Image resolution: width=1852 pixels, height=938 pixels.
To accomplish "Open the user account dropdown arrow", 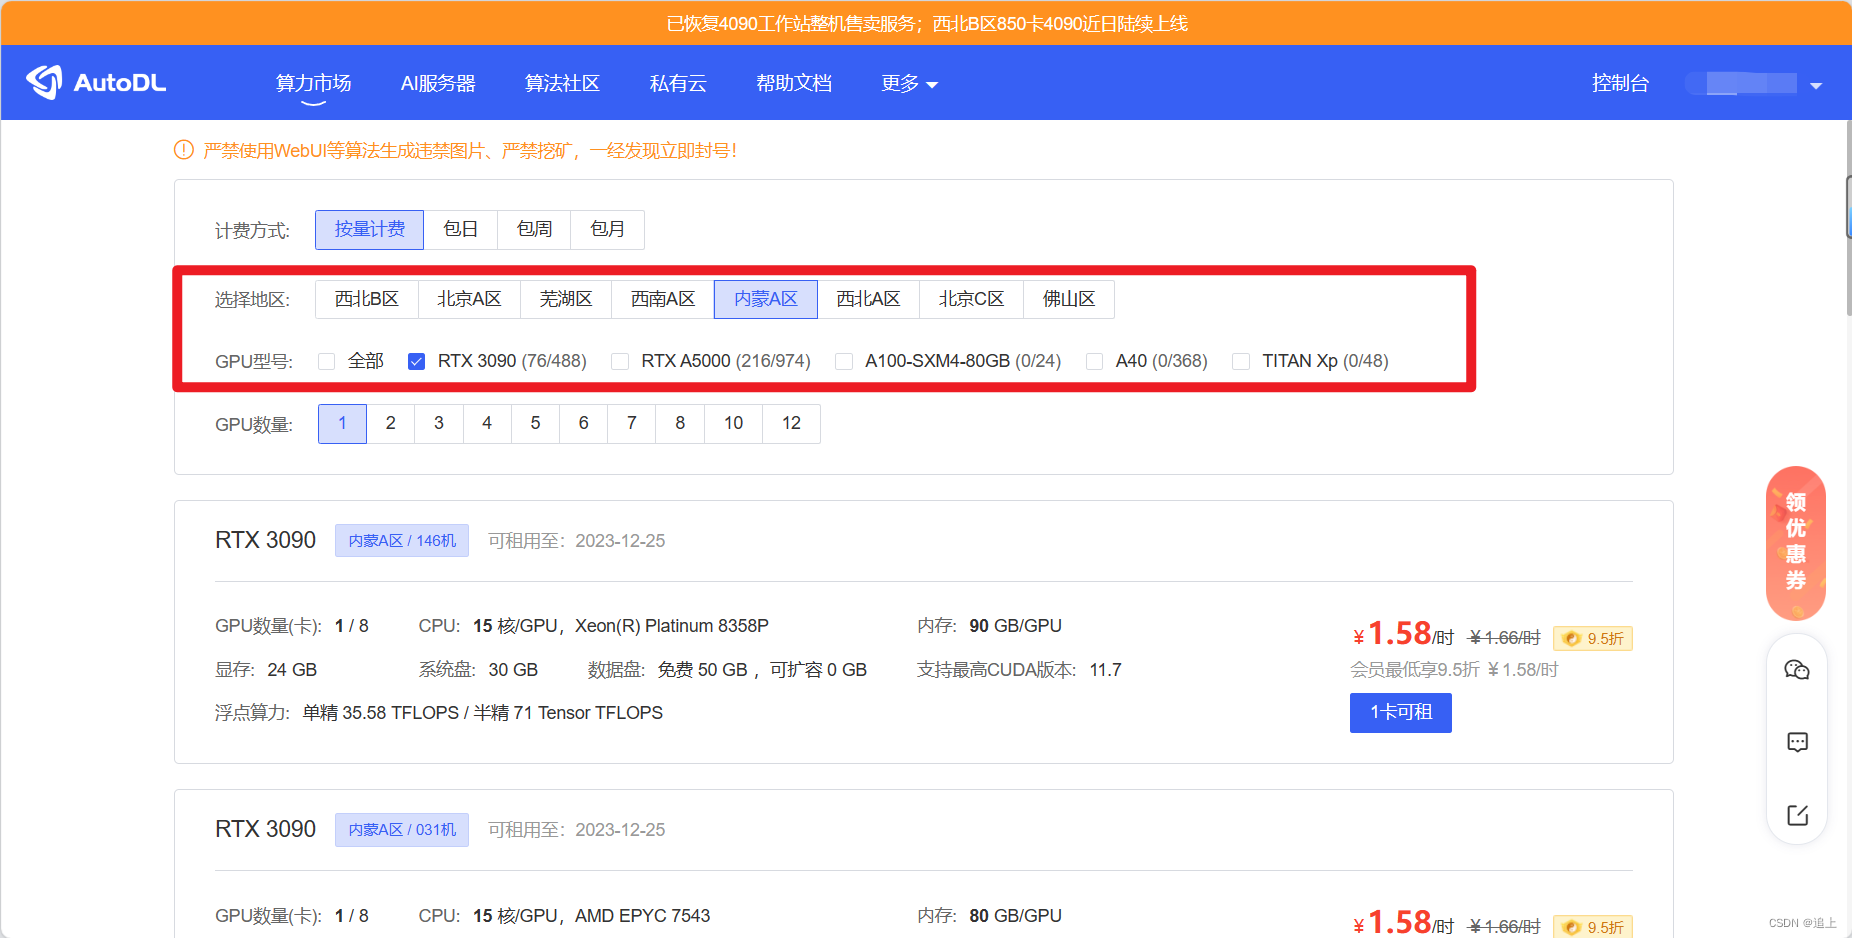I will click(x=1816, y=85).
